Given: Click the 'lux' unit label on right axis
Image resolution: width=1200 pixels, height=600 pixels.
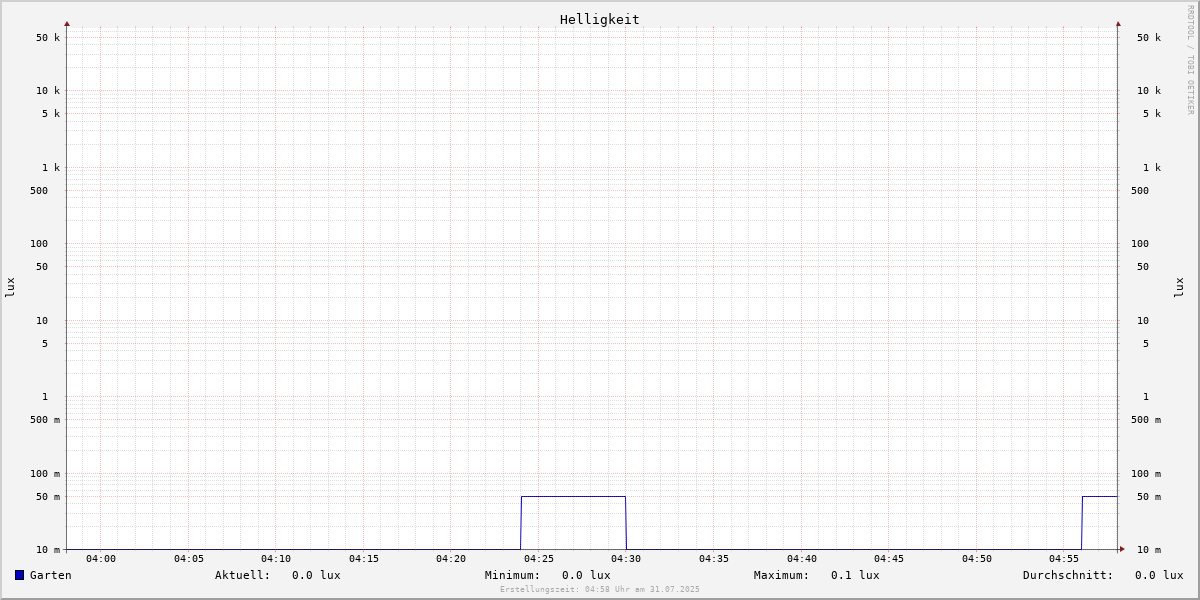Looking at the screenshot, I should [1179, 287].
